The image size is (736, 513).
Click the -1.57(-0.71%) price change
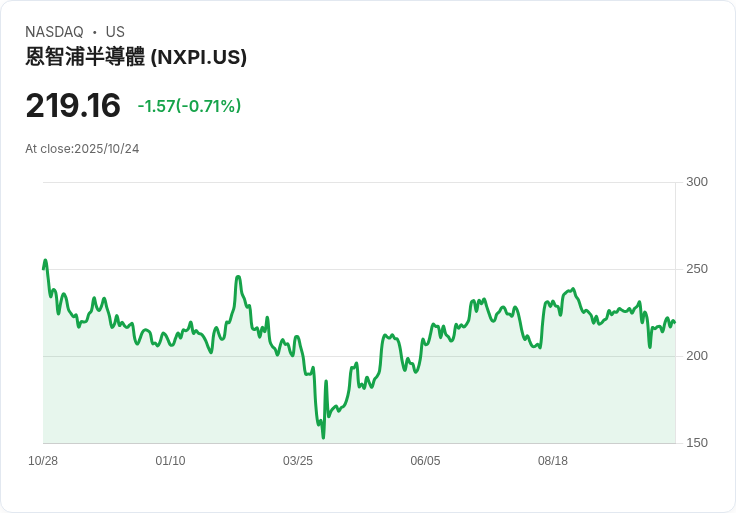coord(189,106)
